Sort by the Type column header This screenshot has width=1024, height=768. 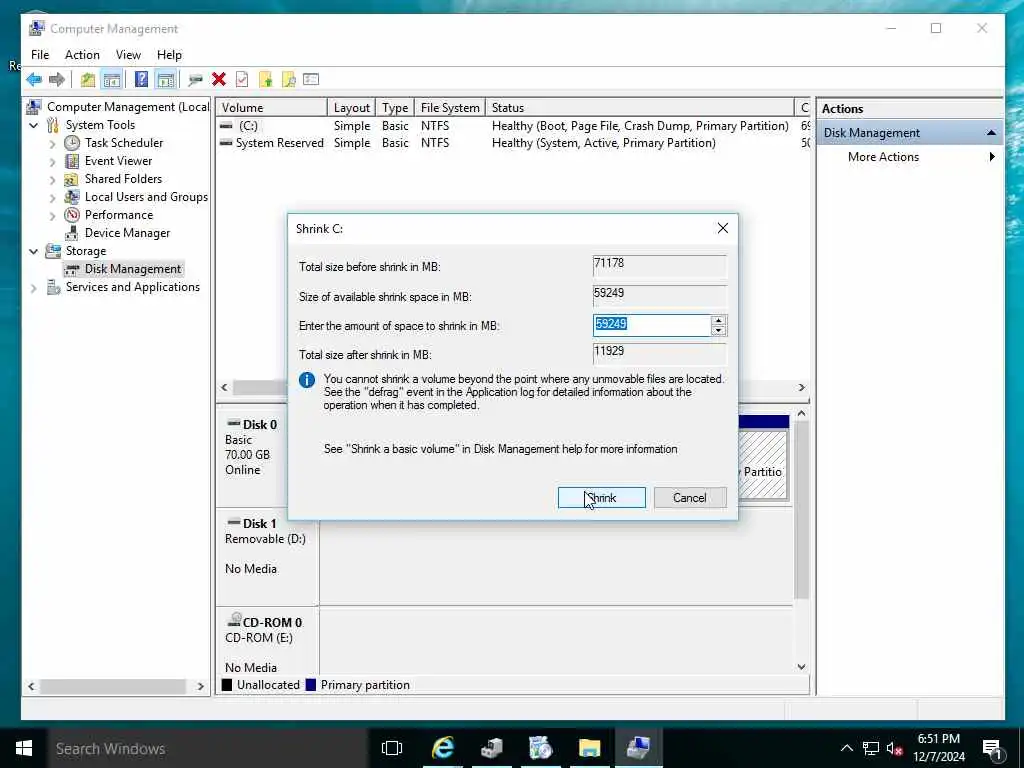click(x=395, y=108)
